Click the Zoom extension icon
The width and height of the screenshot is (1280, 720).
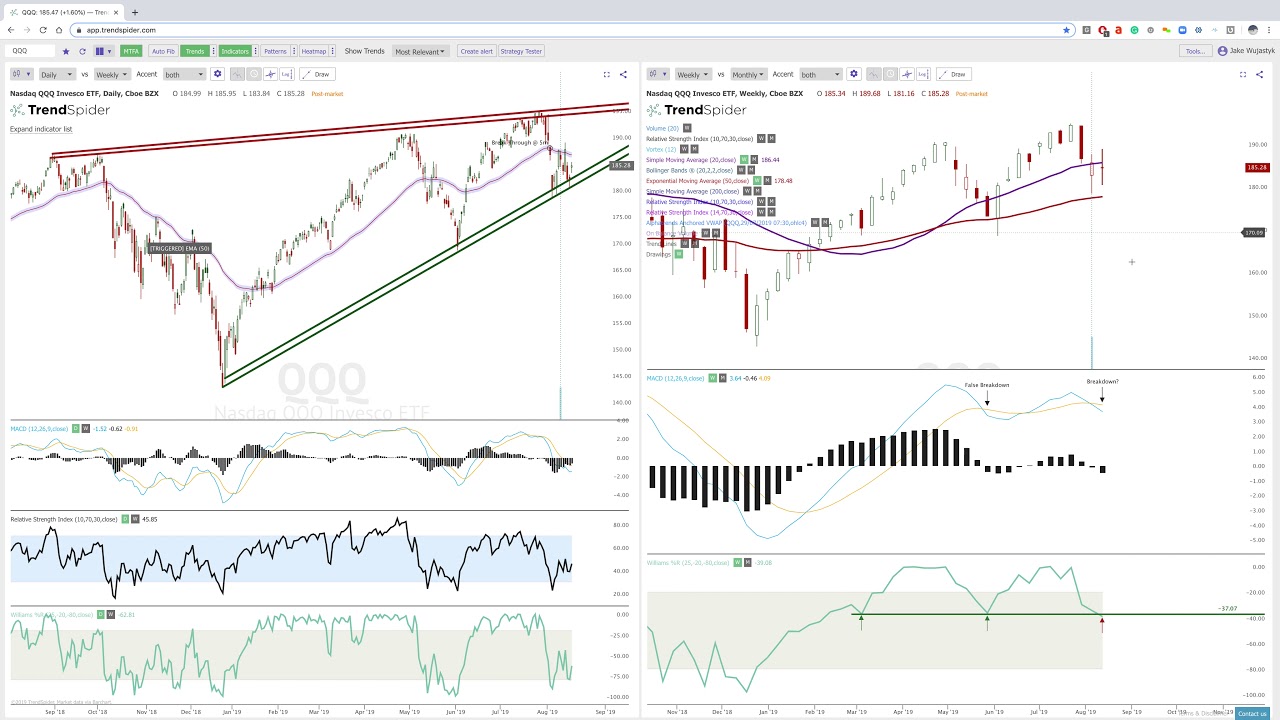point(1182,30)
